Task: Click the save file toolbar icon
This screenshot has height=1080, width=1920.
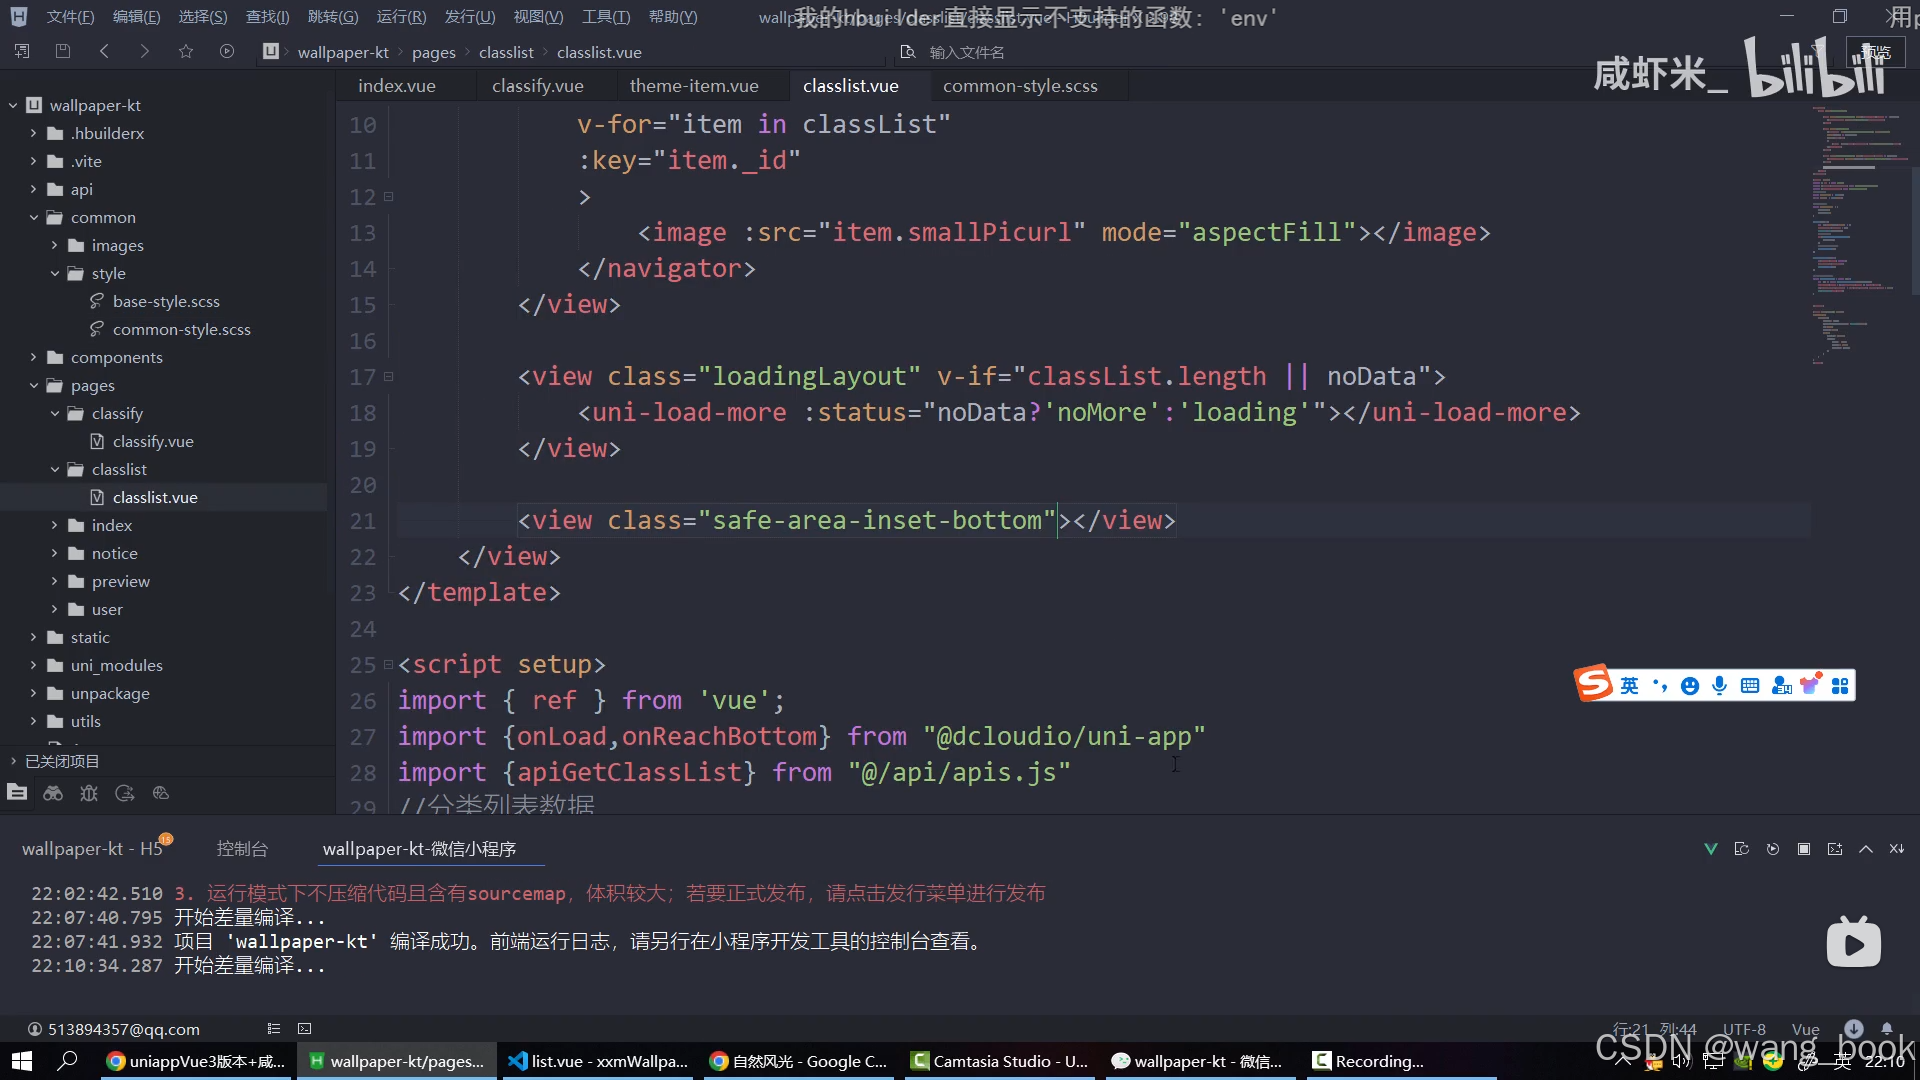Action: click(63, 51)
